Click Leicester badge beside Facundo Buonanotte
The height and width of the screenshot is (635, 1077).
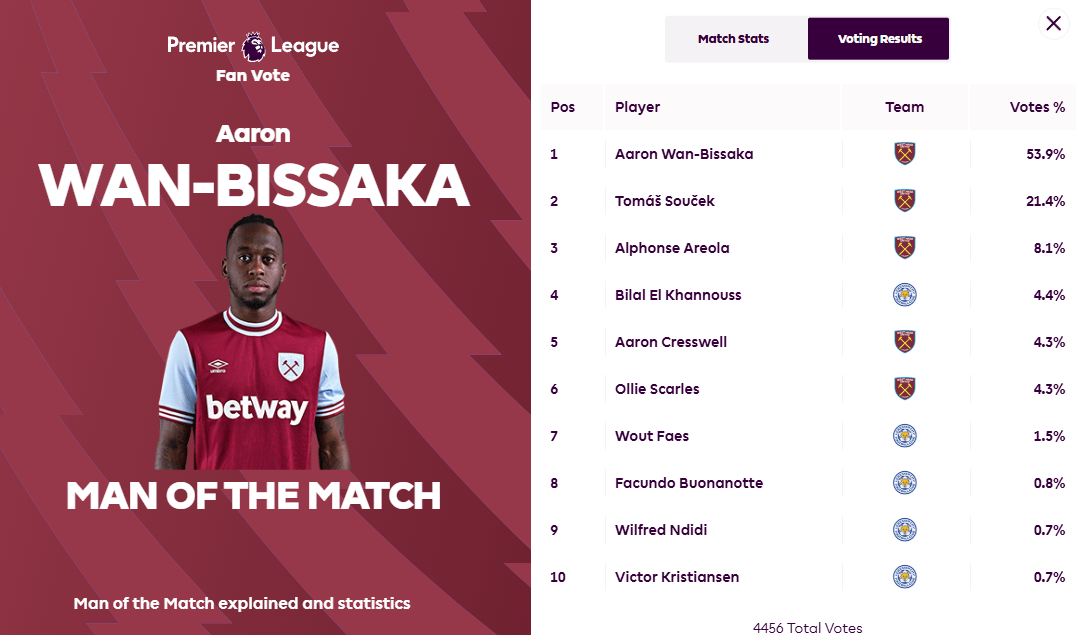[x=905, y=482]
